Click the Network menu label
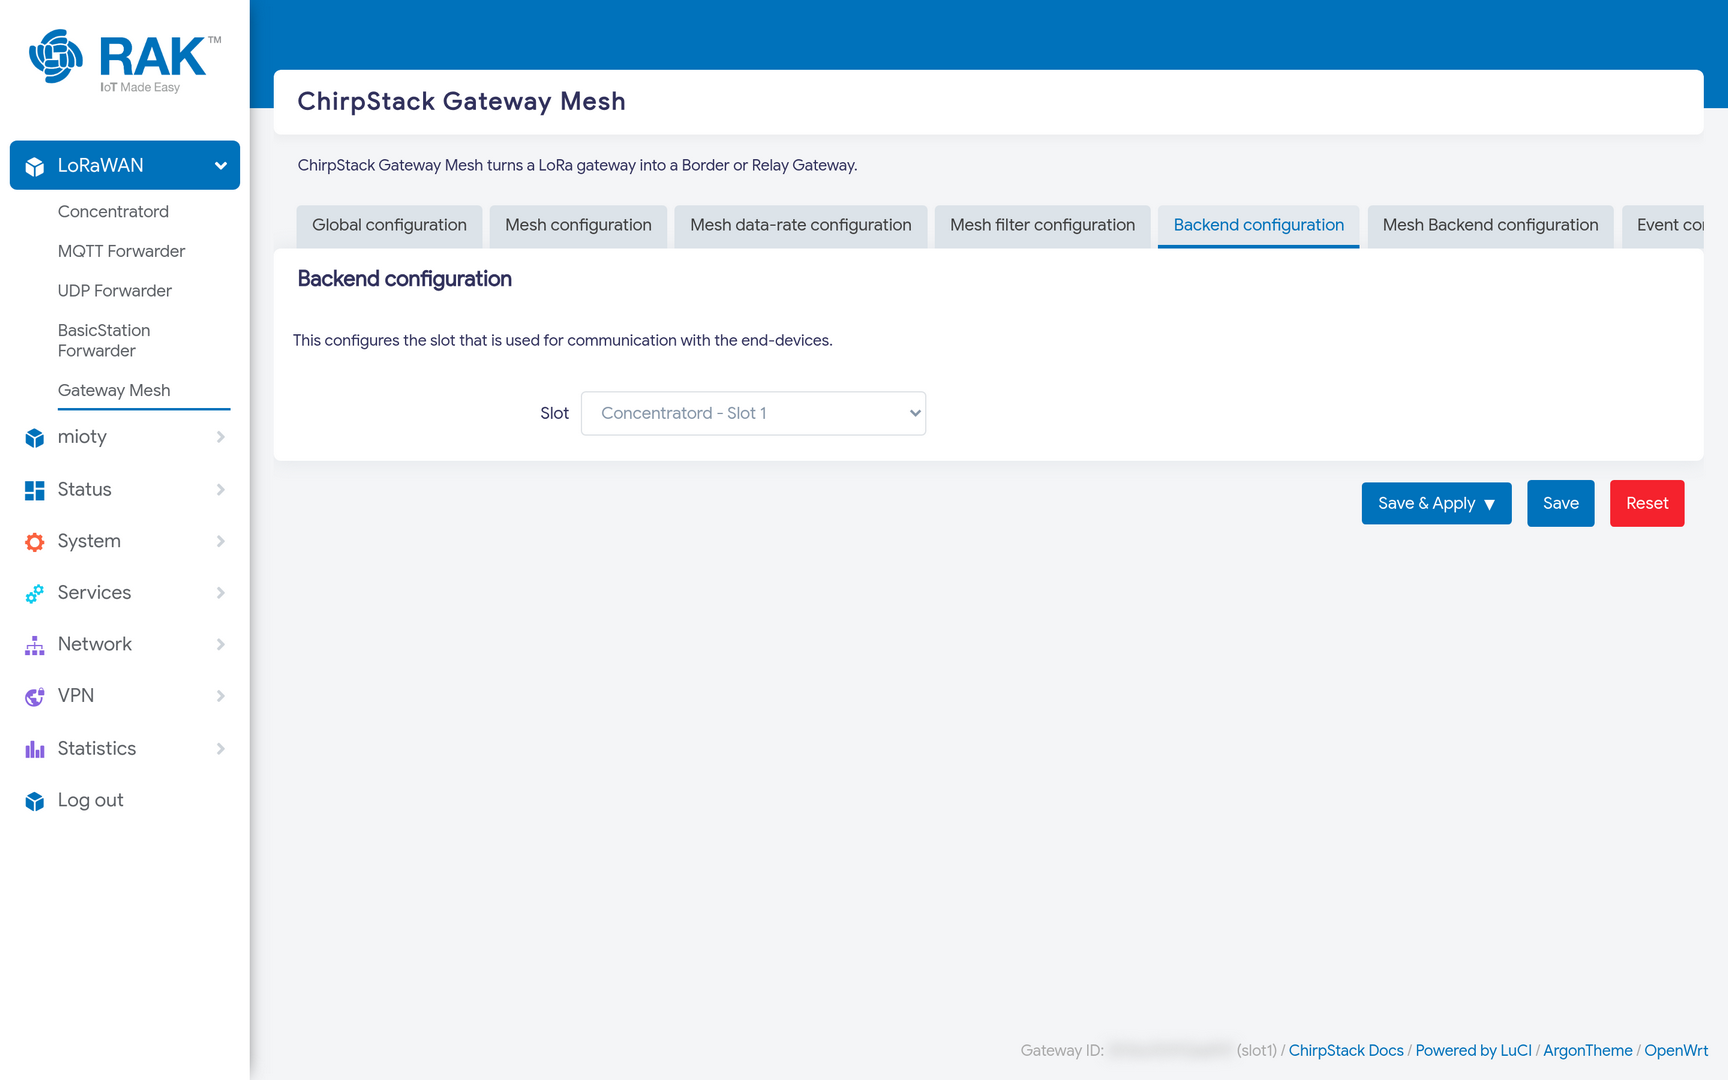 [x=95, y=644]
